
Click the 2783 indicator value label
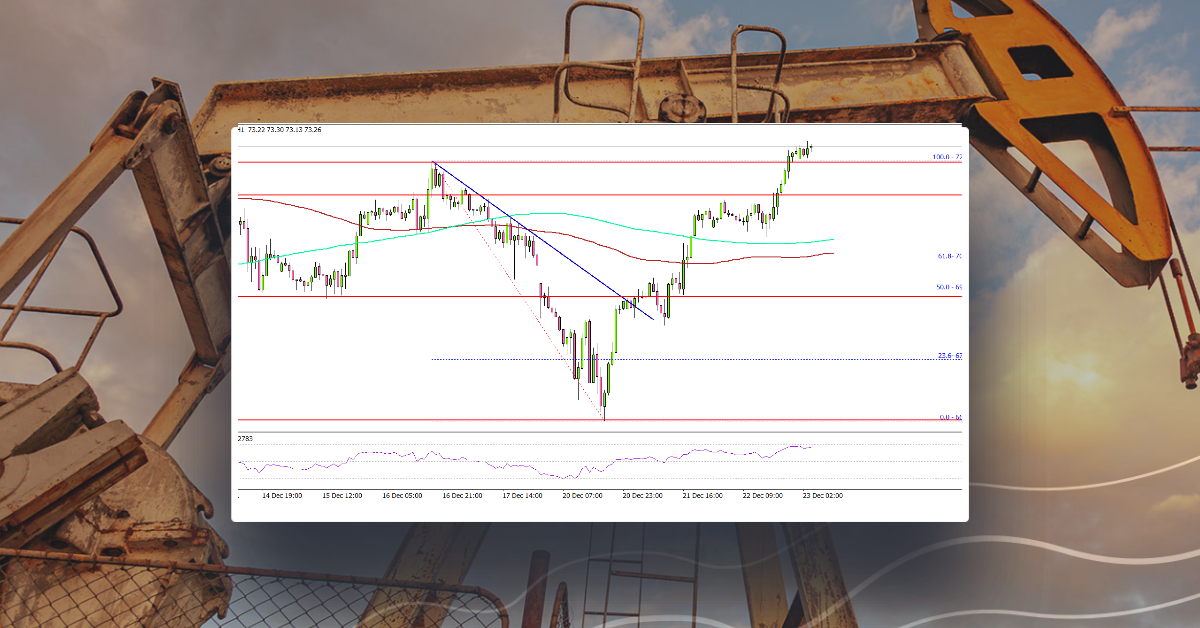pyautogui.click(x=245, y=437)
